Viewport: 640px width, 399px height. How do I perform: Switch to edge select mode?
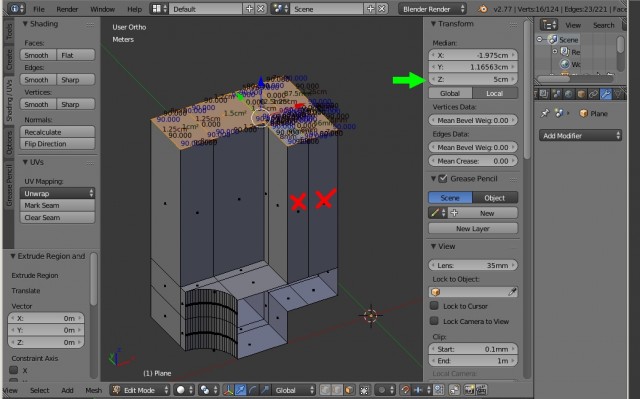337,390
